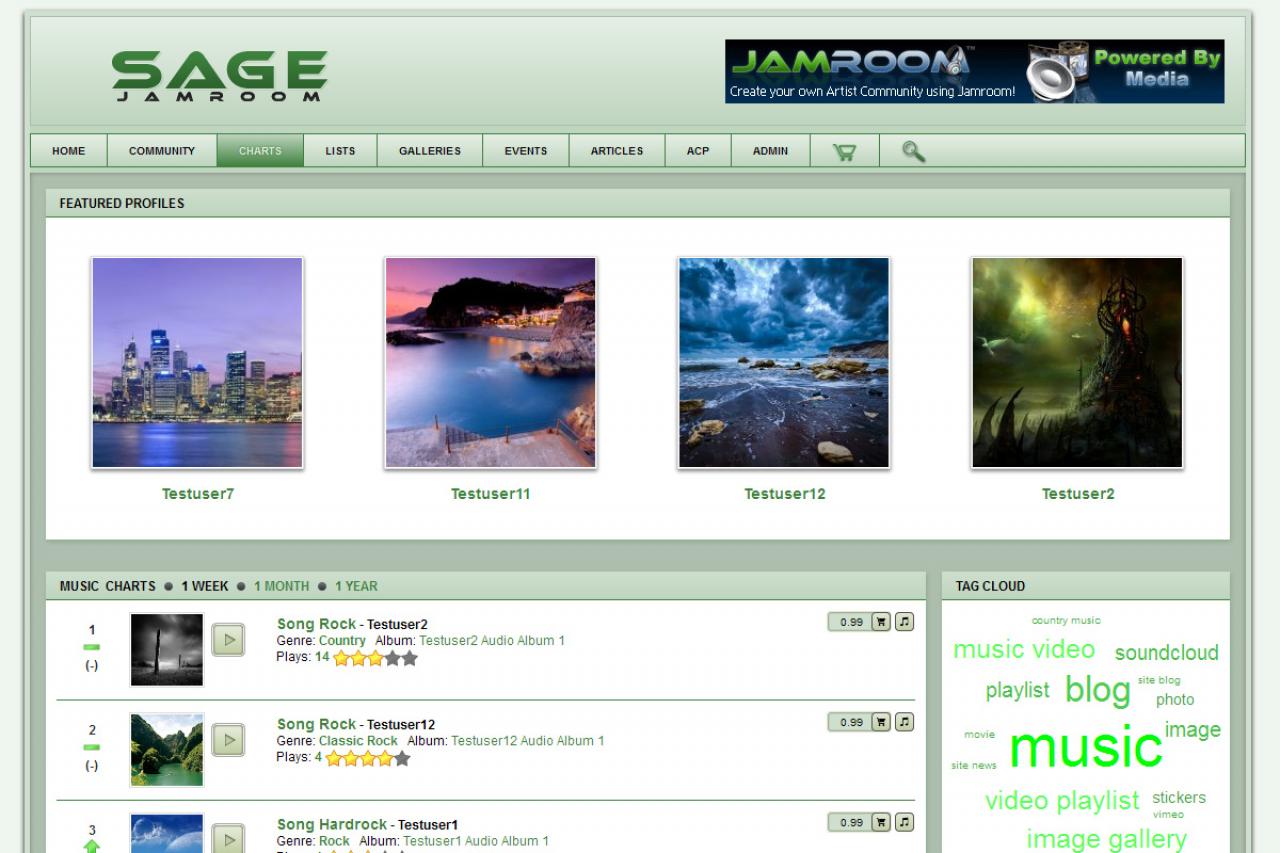This screenshot has height=853, width=1280.
Task: Open Testuser12's stormy beach profile image
Action: click(784, 363)
